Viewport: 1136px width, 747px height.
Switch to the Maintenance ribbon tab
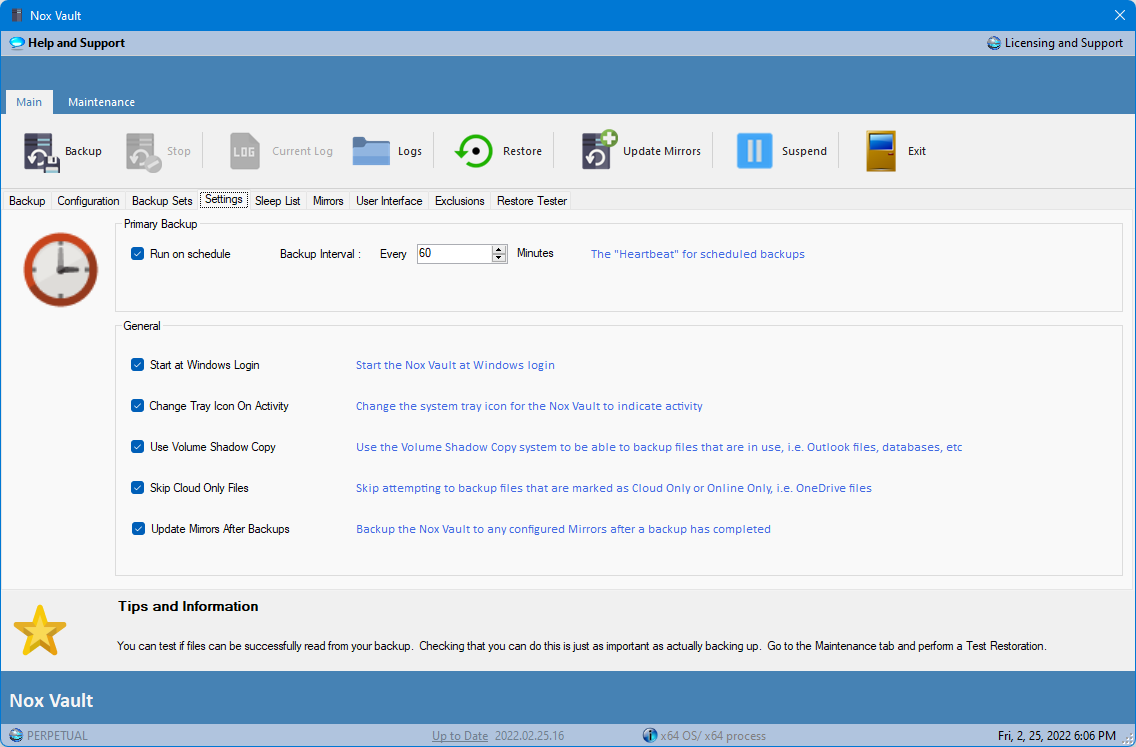pyautogui.click(x=101, y=102)
